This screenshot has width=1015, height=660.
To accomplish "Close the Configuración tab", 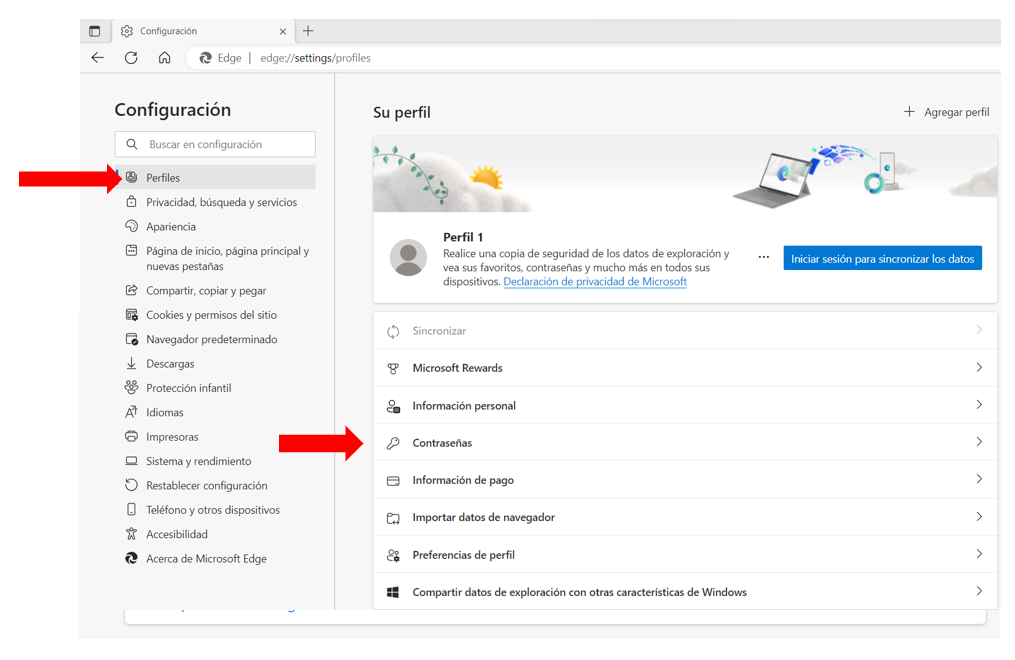I will coord(283,31).
